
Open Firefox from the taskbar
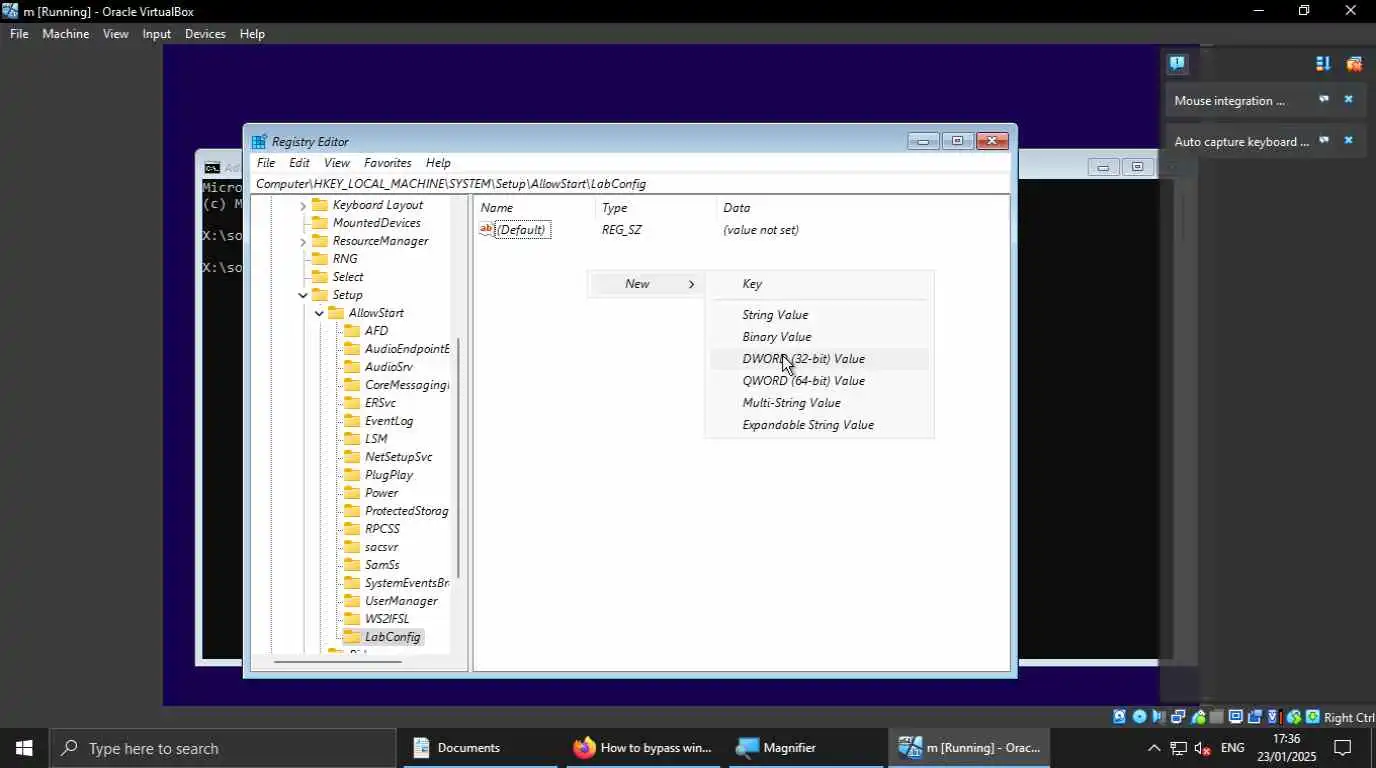coord(644,748)
